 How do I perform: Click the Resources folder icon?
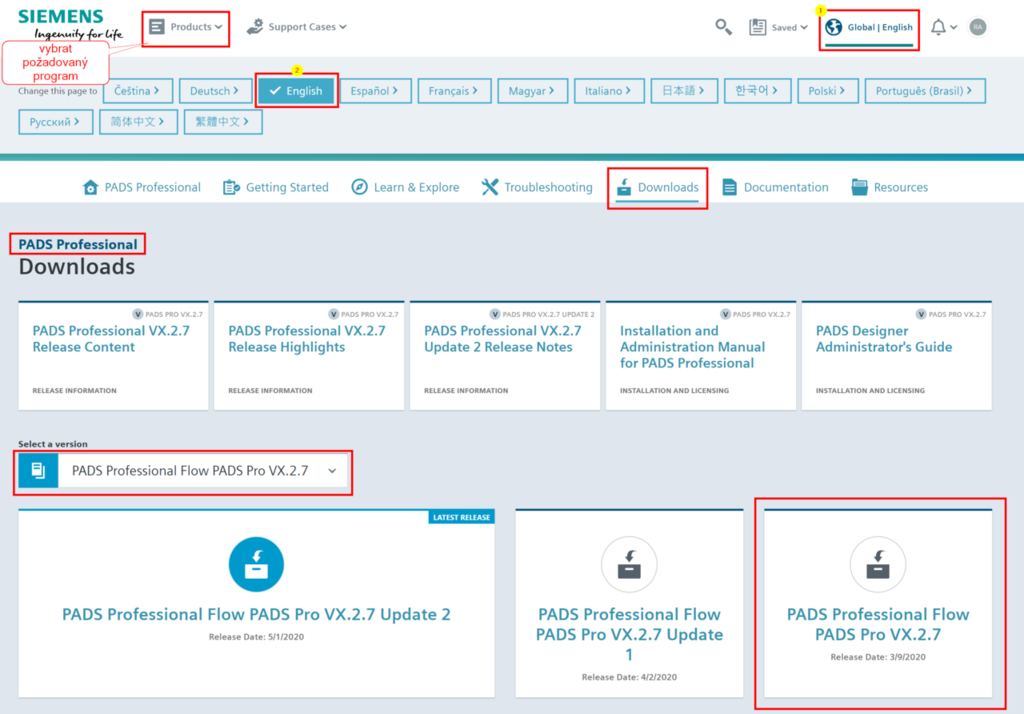click(x=859, y=187)
